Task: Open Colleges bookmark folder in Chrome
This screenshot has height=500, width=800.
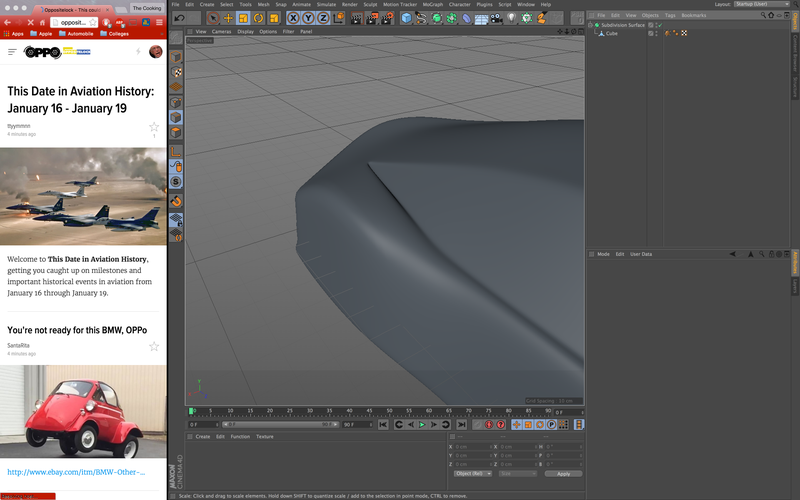Action: (x=114, y=34)
